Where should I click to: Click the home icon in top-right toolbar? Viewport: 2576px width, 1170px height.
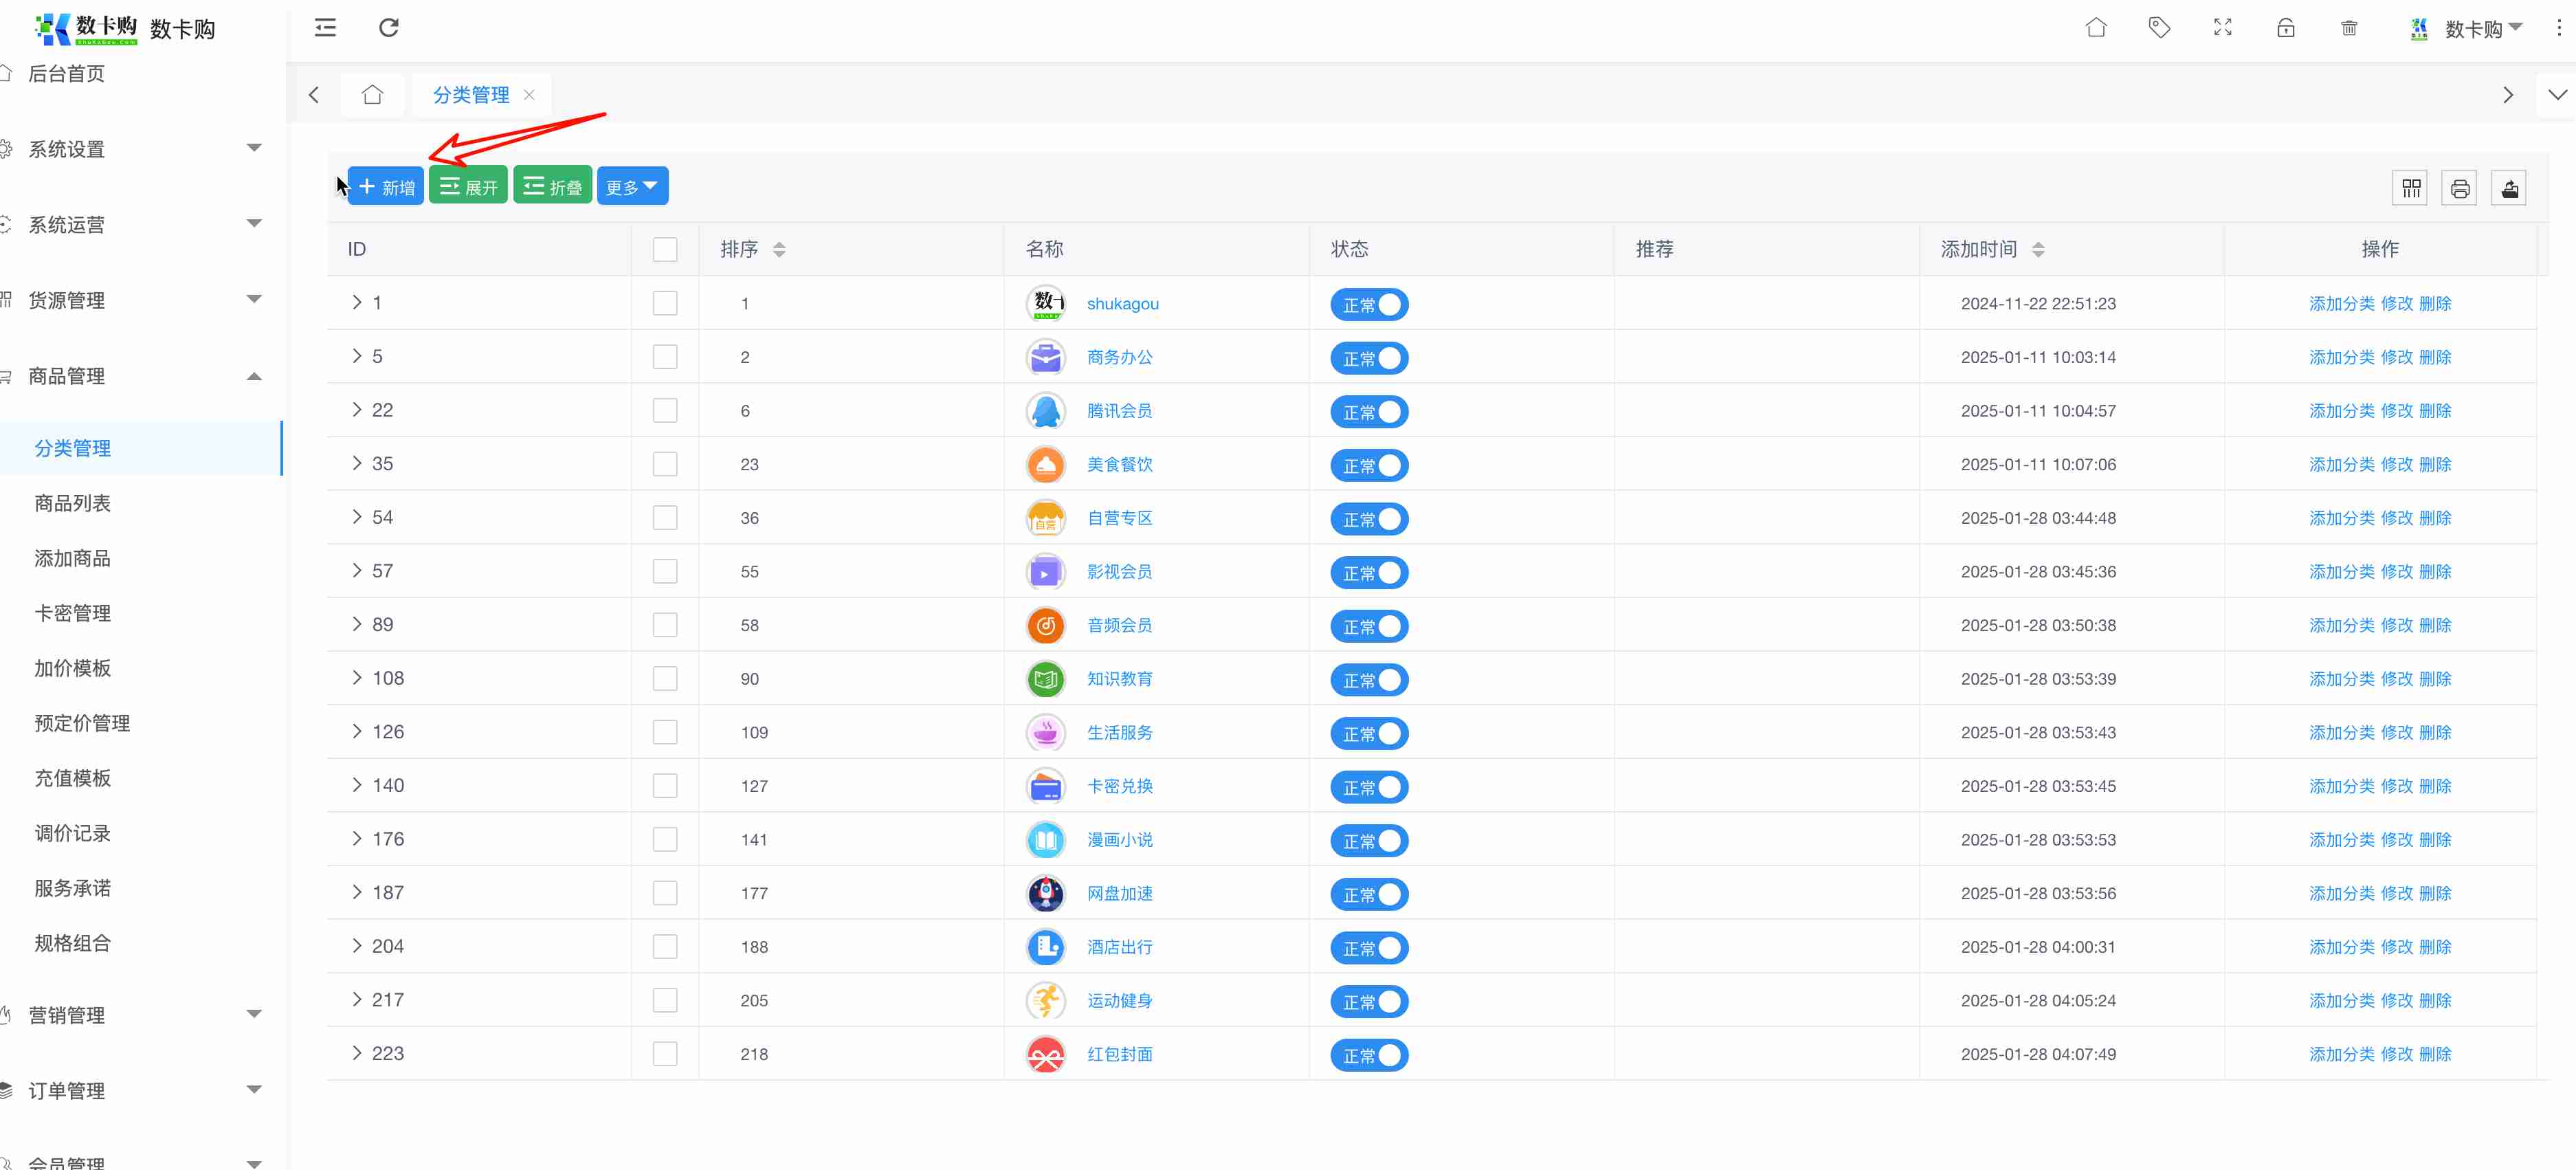coord(2096,28)
